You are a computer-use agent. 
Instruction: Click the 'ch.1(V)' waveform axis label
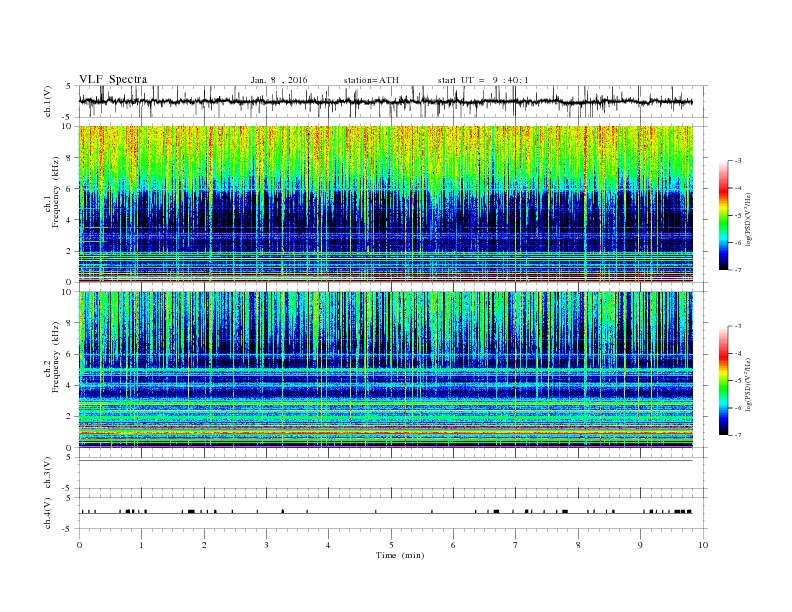click(x=48, y=101)
